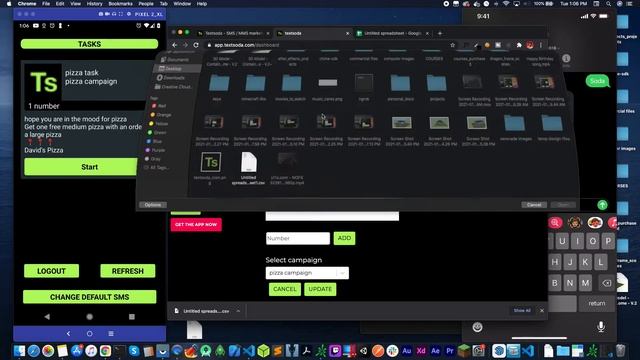This screenshot has height=360, width=640.
Task: Tap the Android back triangle button
Action: coord(47,316)
